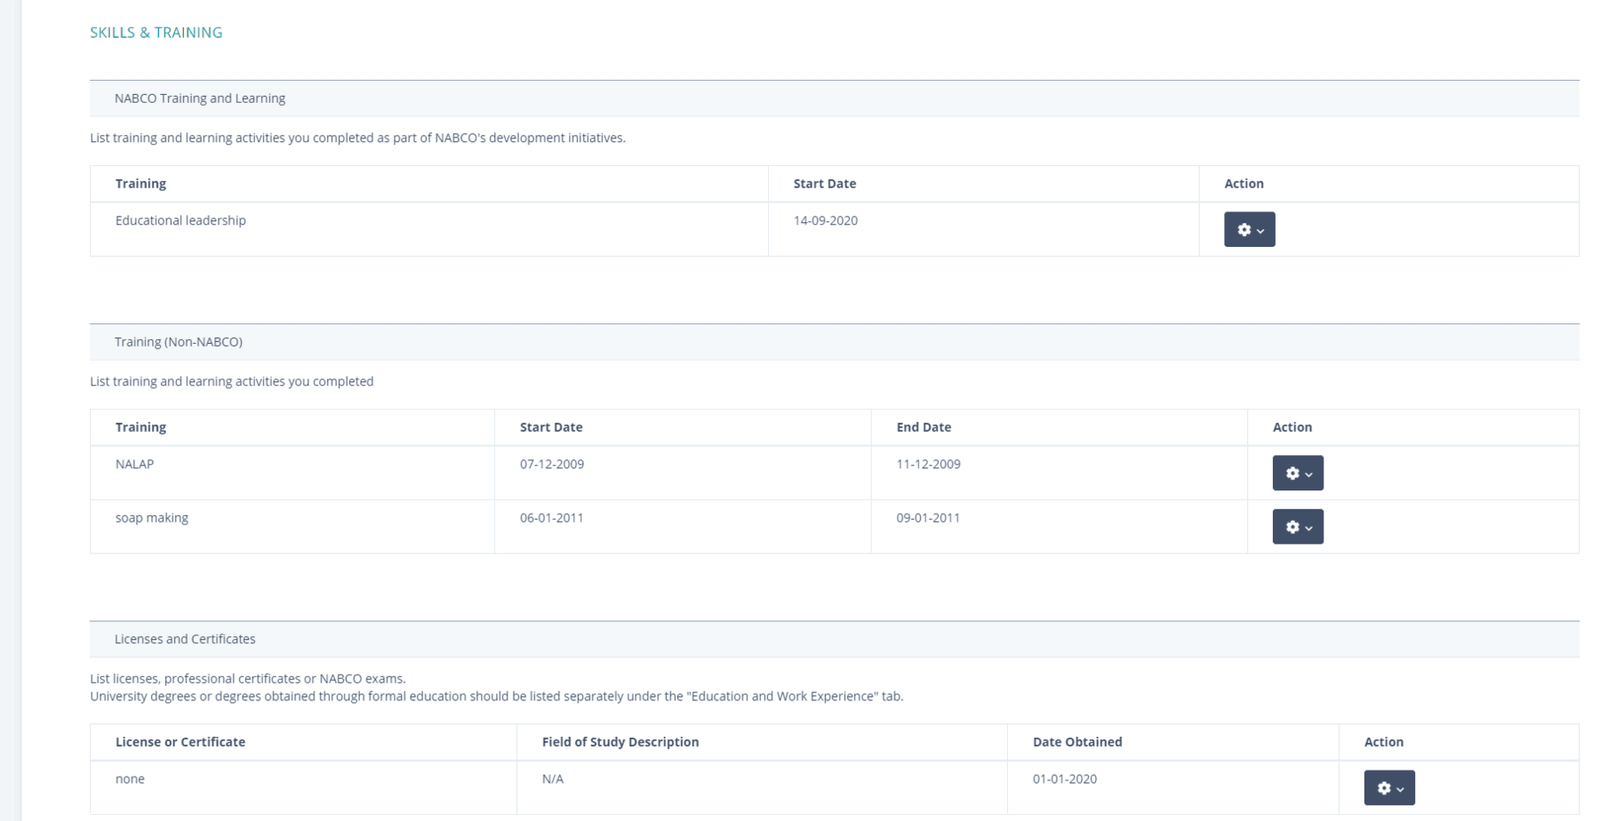This screenshot has height=821, width=1600.
Task: Click the 01-01-2020 date obtained cell
Action: tap(1064, 779)
